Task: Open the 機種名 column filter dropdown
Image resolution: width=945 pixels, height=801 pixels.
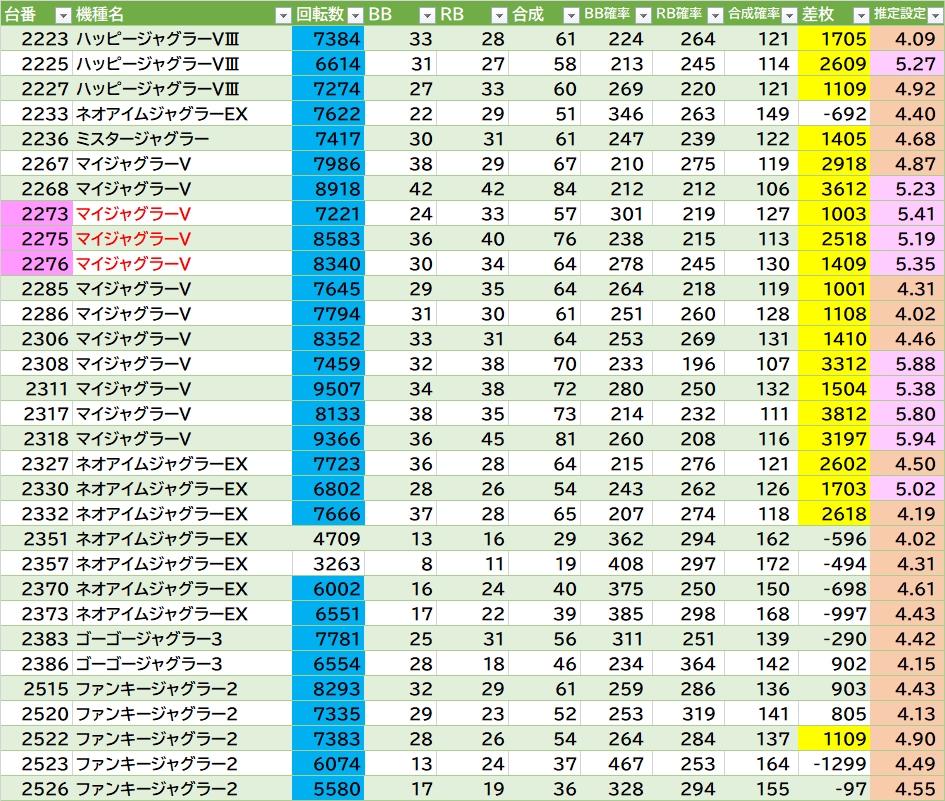Action: click(x=283, y=16)
